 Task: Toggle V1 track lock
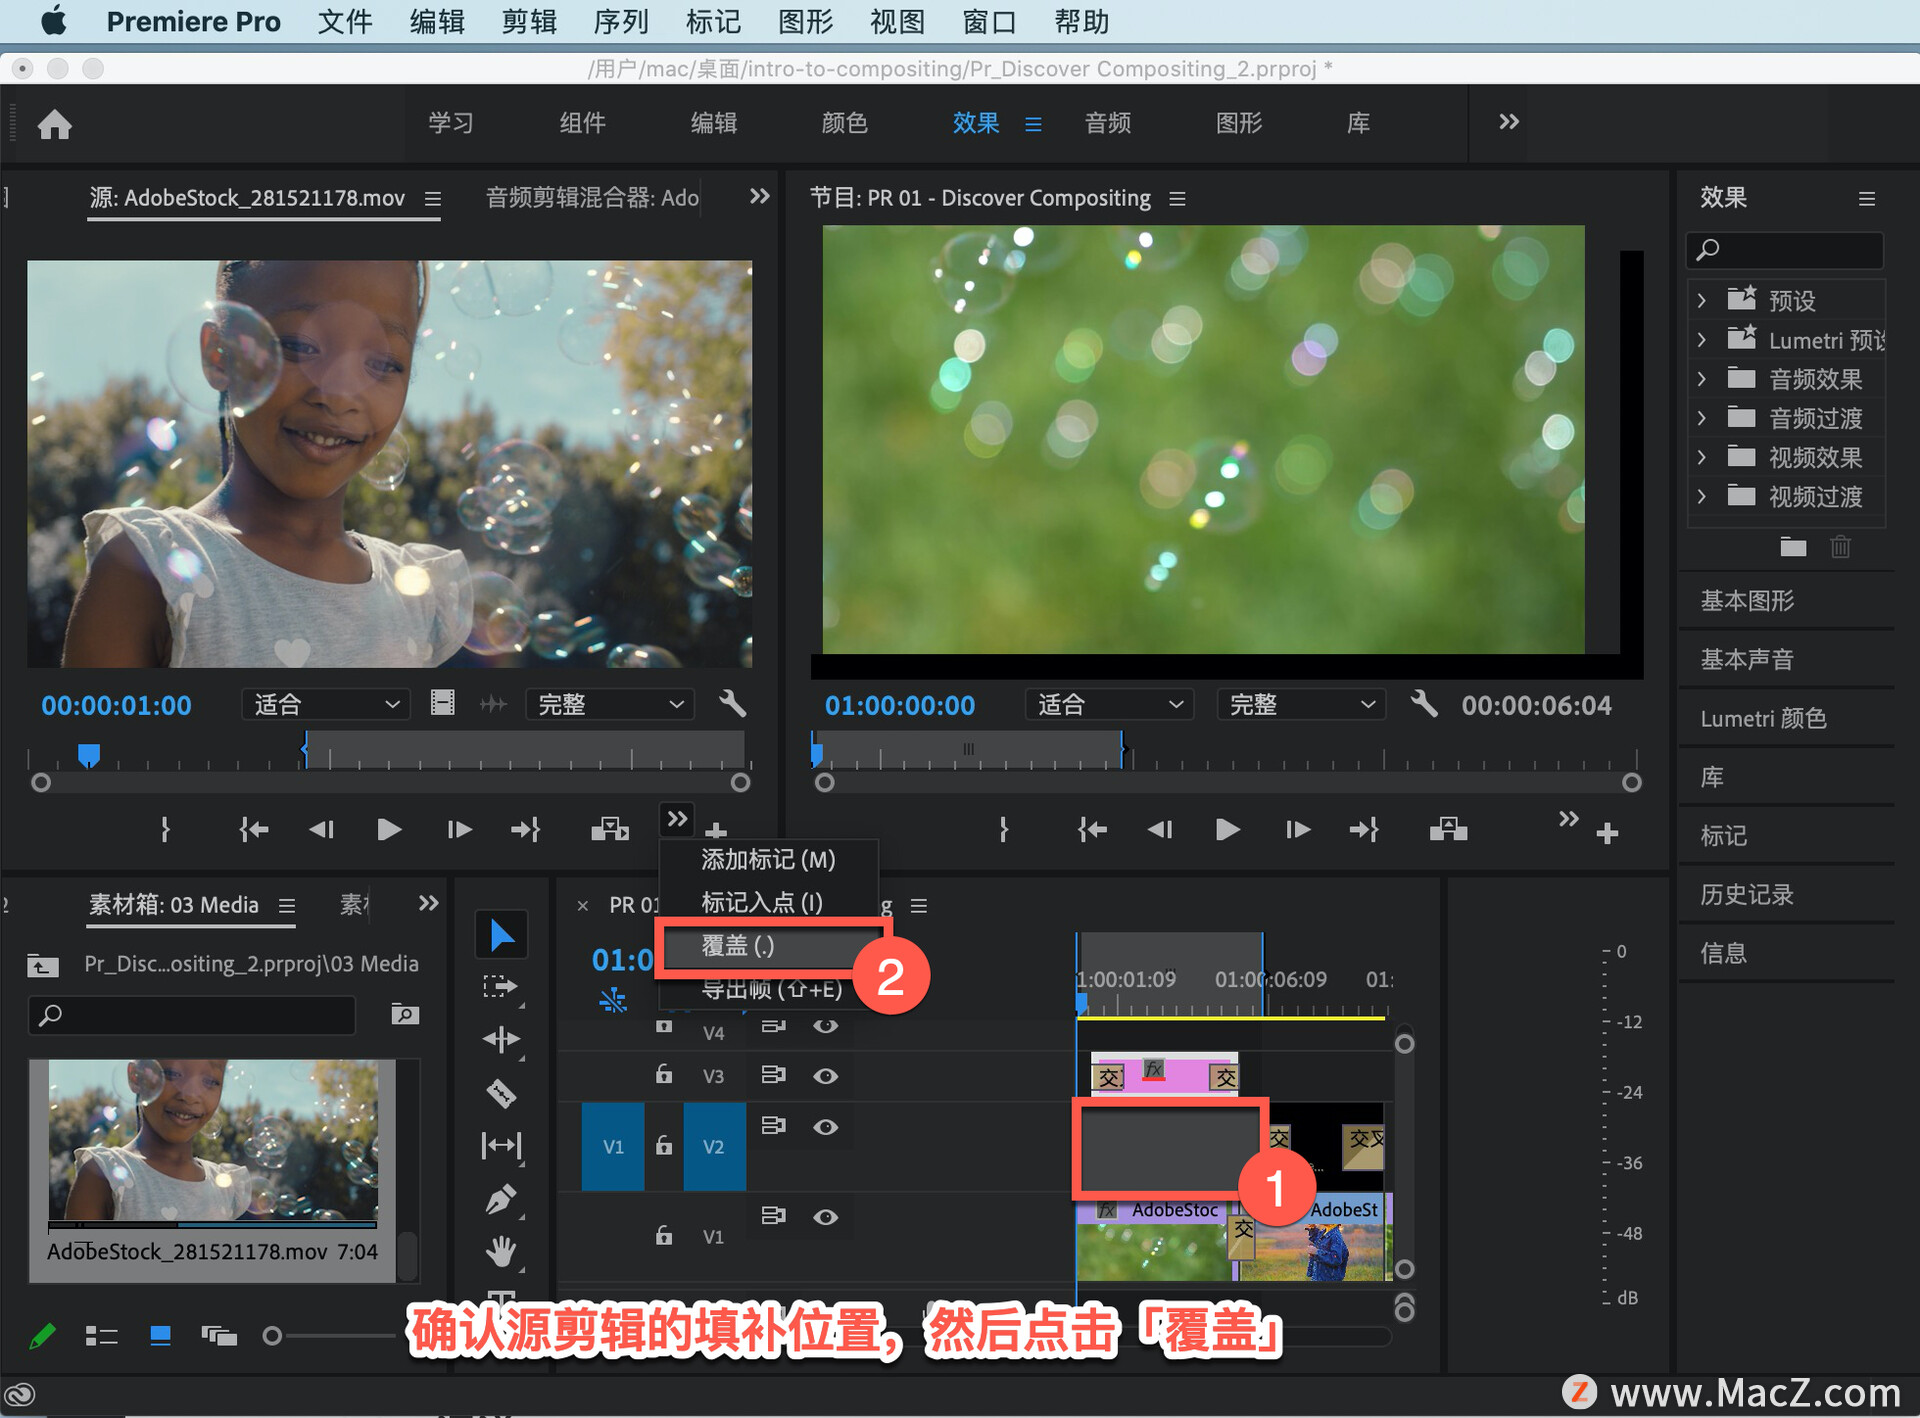tap(664, 1236)
